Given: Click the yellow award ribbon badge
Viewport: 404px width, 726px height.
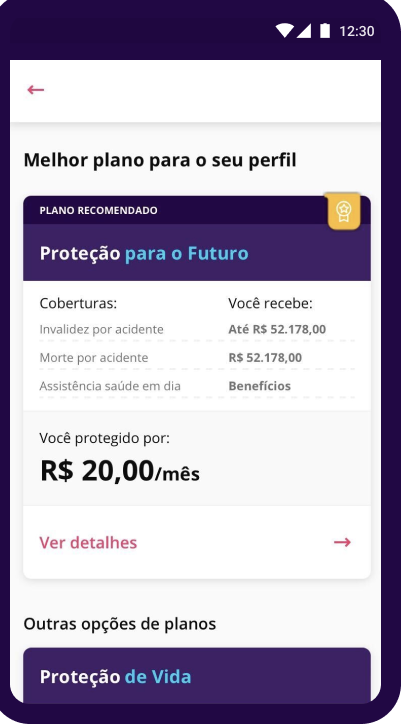Looking at the screenshot, I should tap(343, 211).
